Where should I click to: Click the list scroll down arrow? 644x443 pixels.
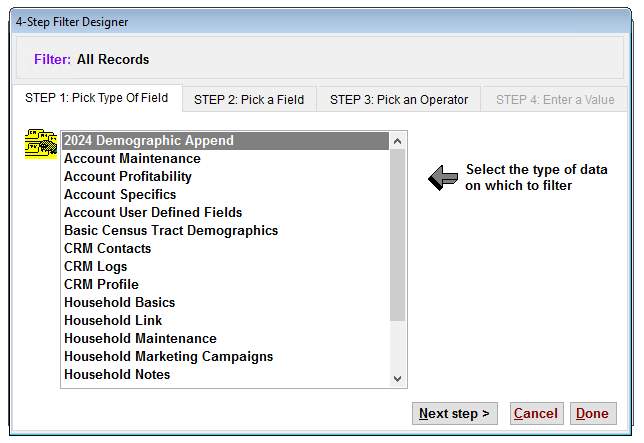tap(397, 379)
